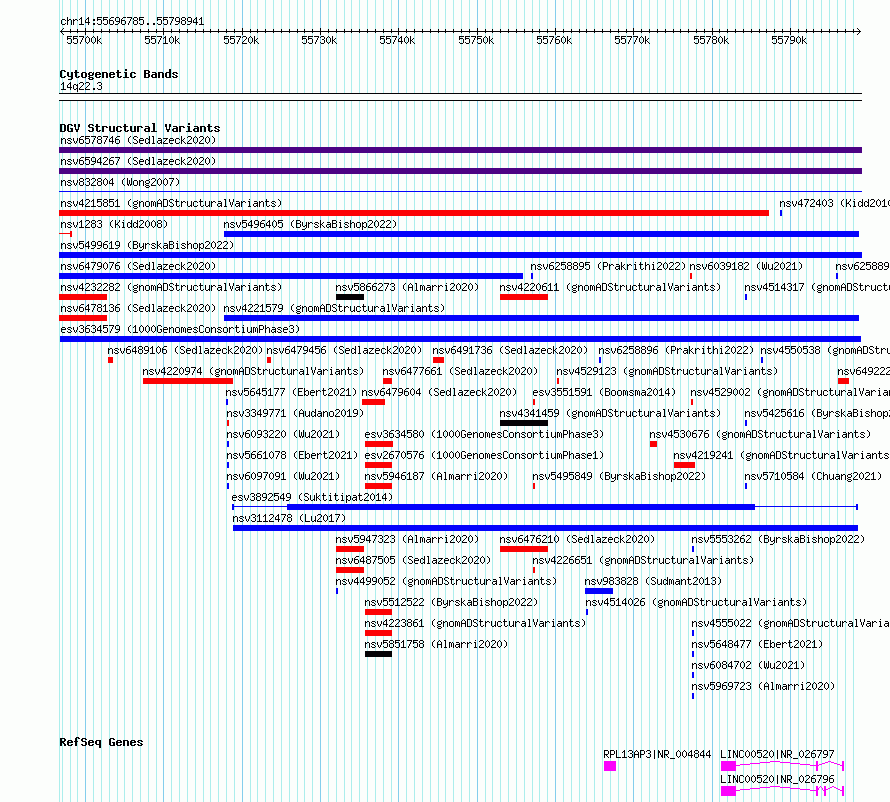Click the nsv6478136 (Sedlazeck2020) label

(x=138, y=308)
